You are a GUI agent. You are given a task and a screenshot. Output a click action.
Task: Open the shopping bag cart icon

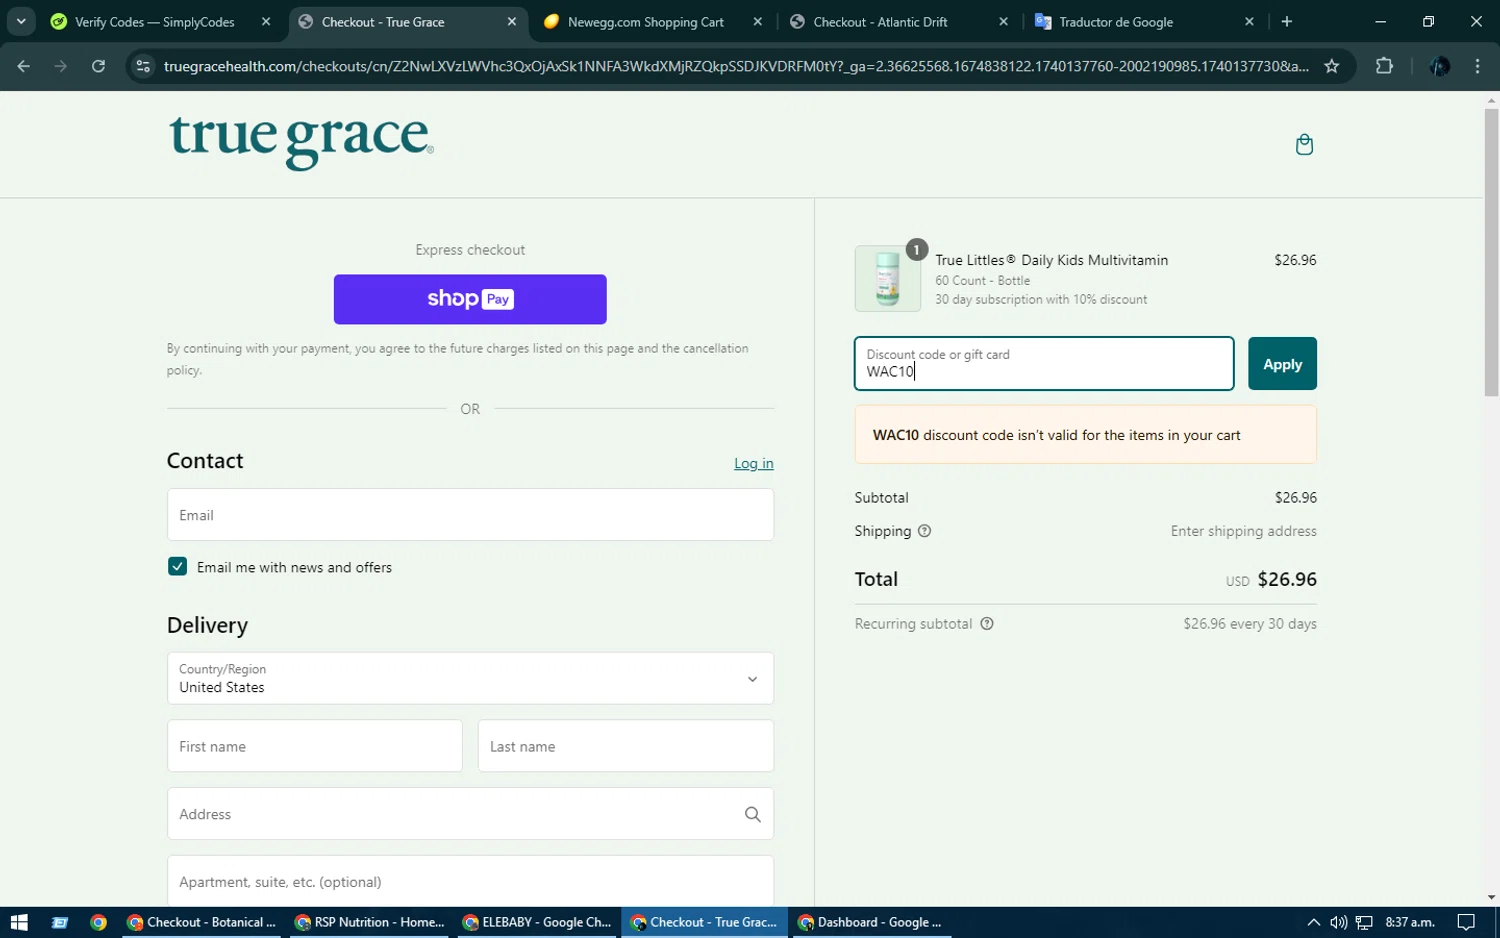1304,145
